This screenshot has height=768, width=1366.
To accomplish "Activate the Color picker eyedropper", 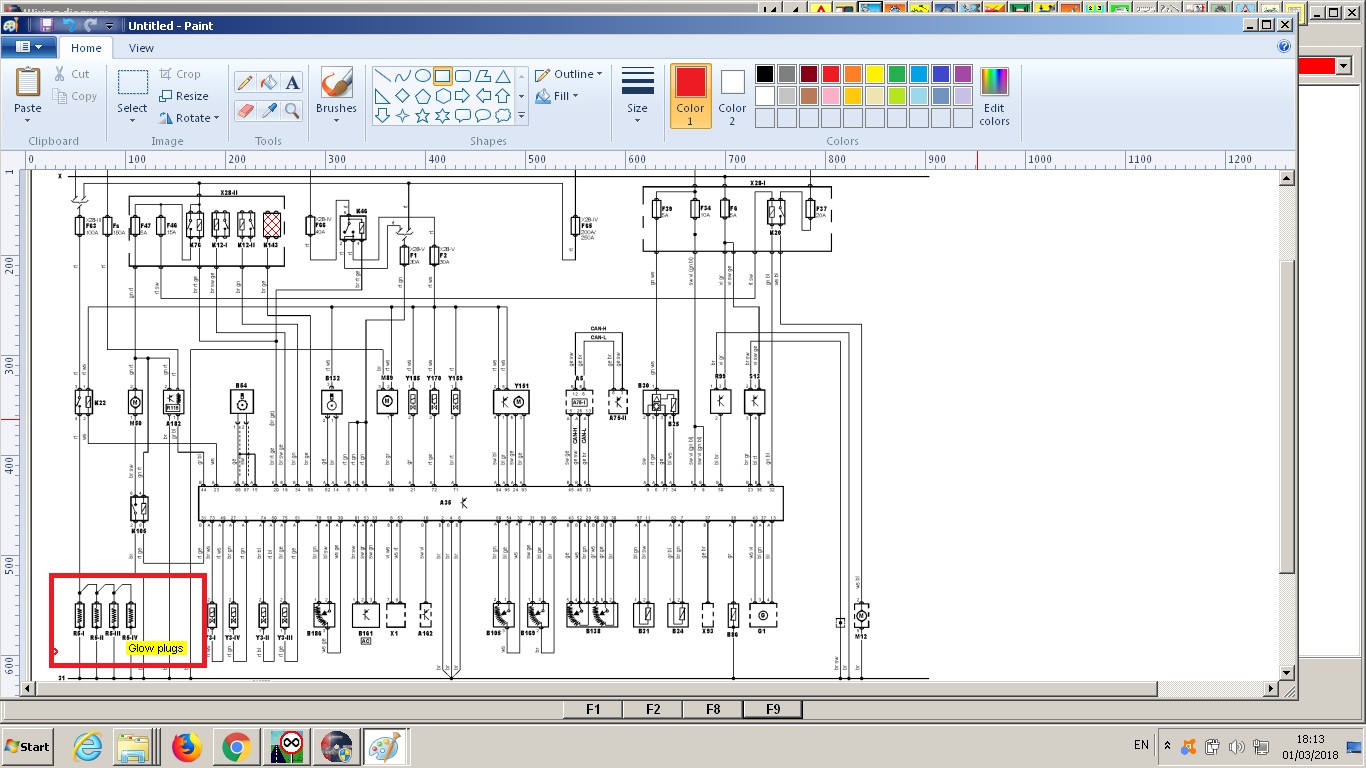I will pos(269,109).
